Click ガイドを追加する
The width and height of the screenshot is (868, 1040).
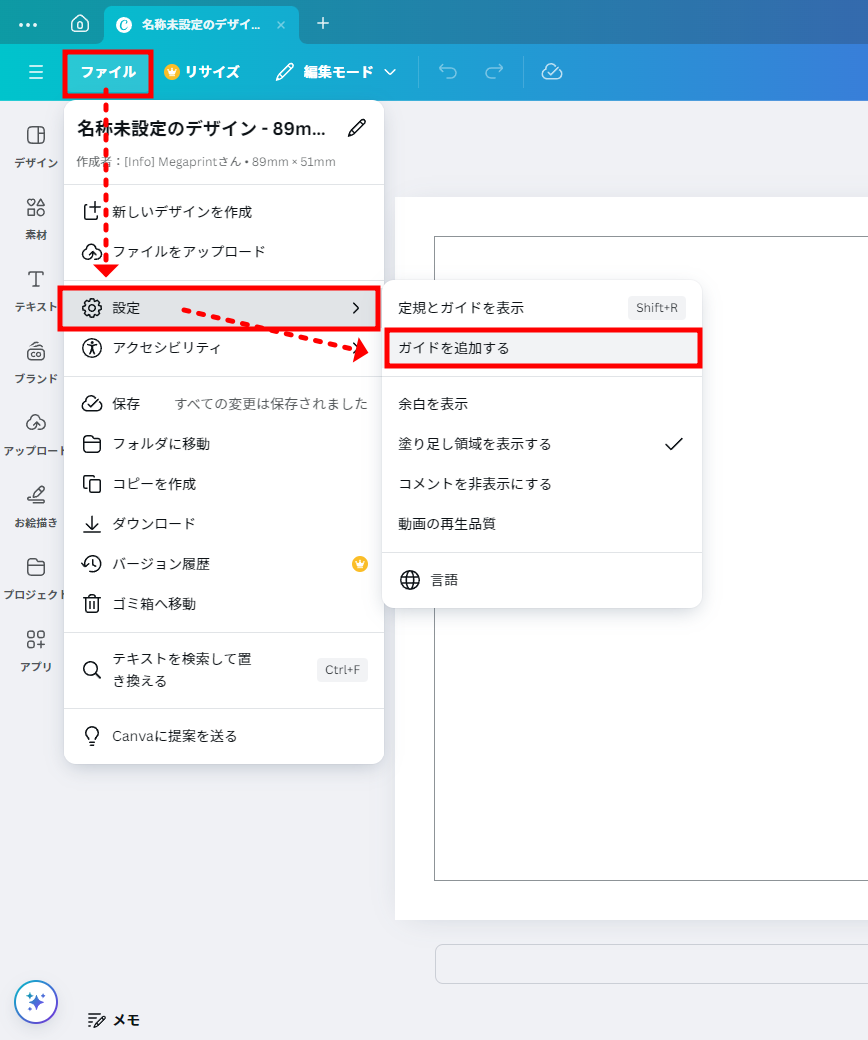542,348
